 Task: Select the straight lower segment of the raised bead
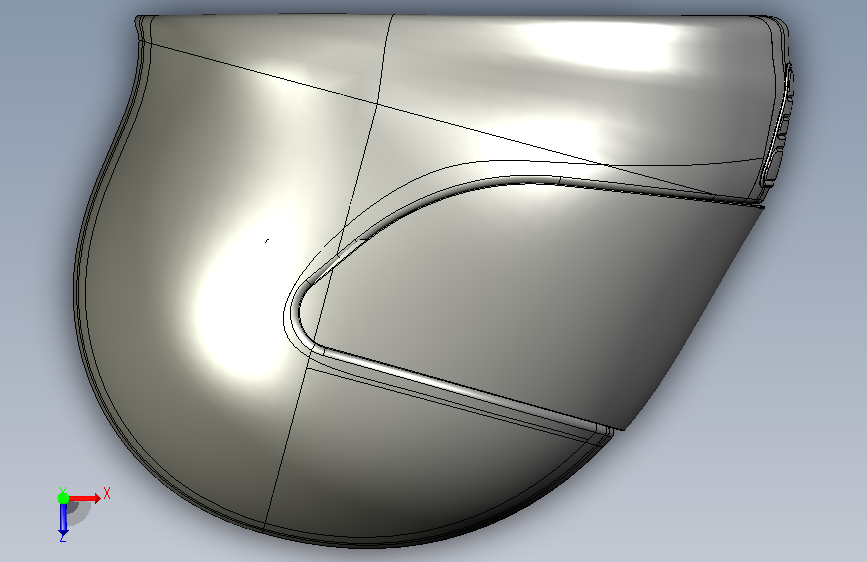click(x=464, y=389)
